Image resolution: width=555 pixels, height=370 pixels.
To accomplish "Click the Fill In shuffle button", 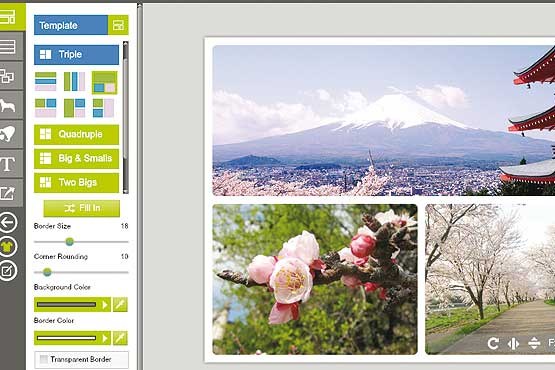I will (82, 208).
